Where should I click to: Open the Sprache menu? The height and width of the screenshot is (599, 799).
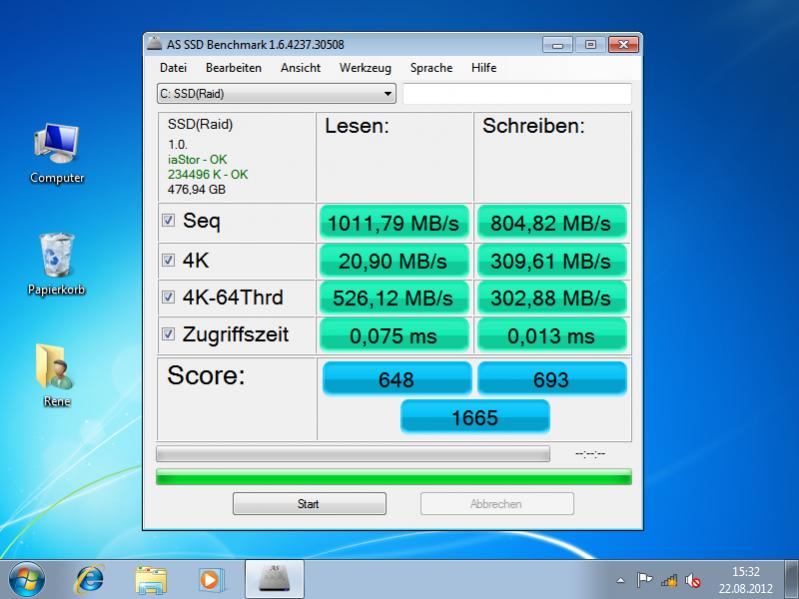[x=431, y=68]
